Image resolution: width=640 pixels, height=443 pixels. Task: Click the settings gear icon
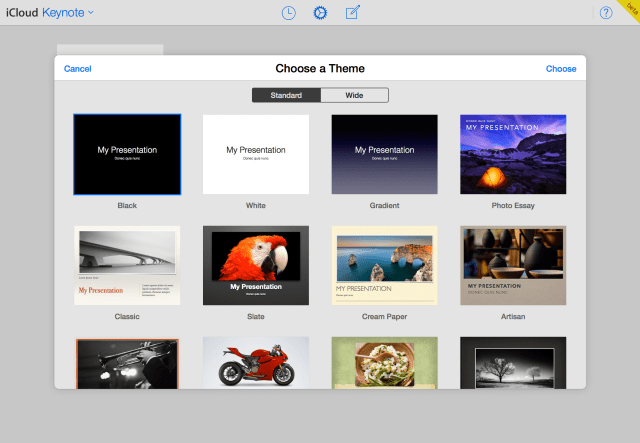click(x=320, y=13)
